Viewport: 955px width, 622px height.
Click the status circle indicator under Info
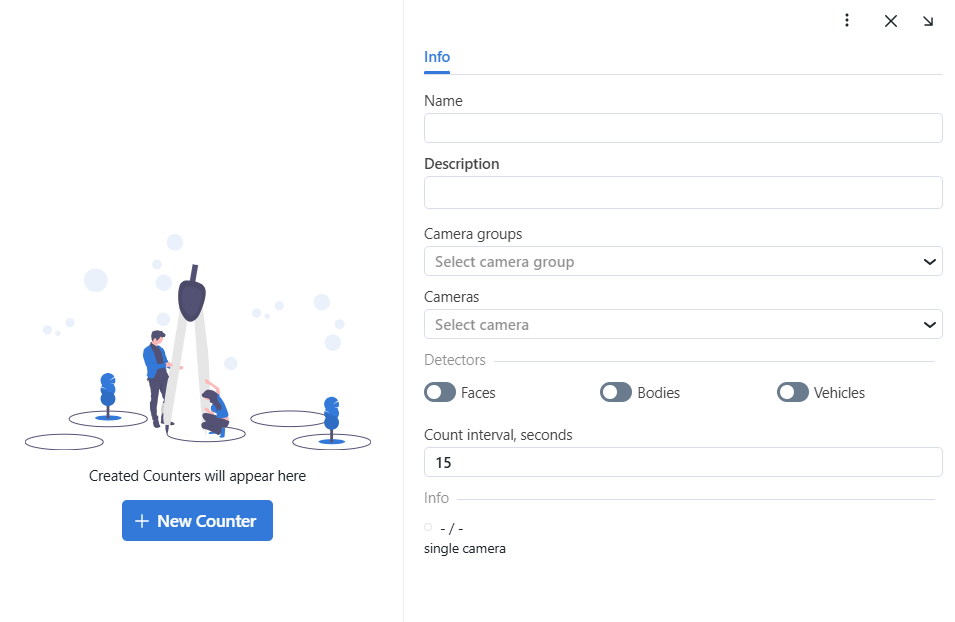point(428,527)
